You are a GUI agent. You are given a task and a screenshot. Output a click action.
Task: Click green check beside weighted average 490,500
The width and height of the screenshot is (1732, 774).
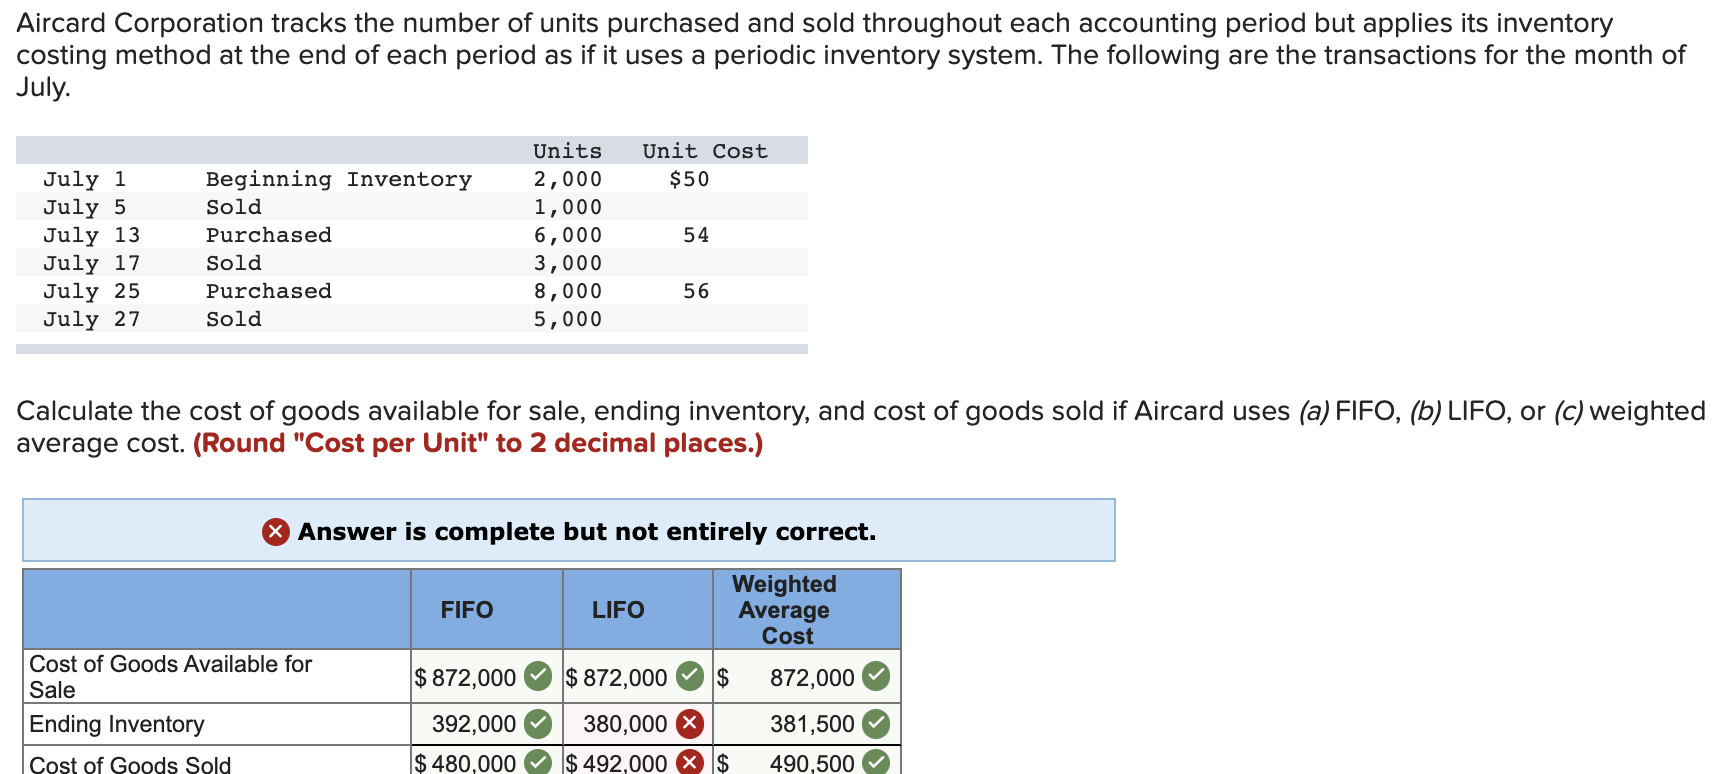[x=876, y=763]
